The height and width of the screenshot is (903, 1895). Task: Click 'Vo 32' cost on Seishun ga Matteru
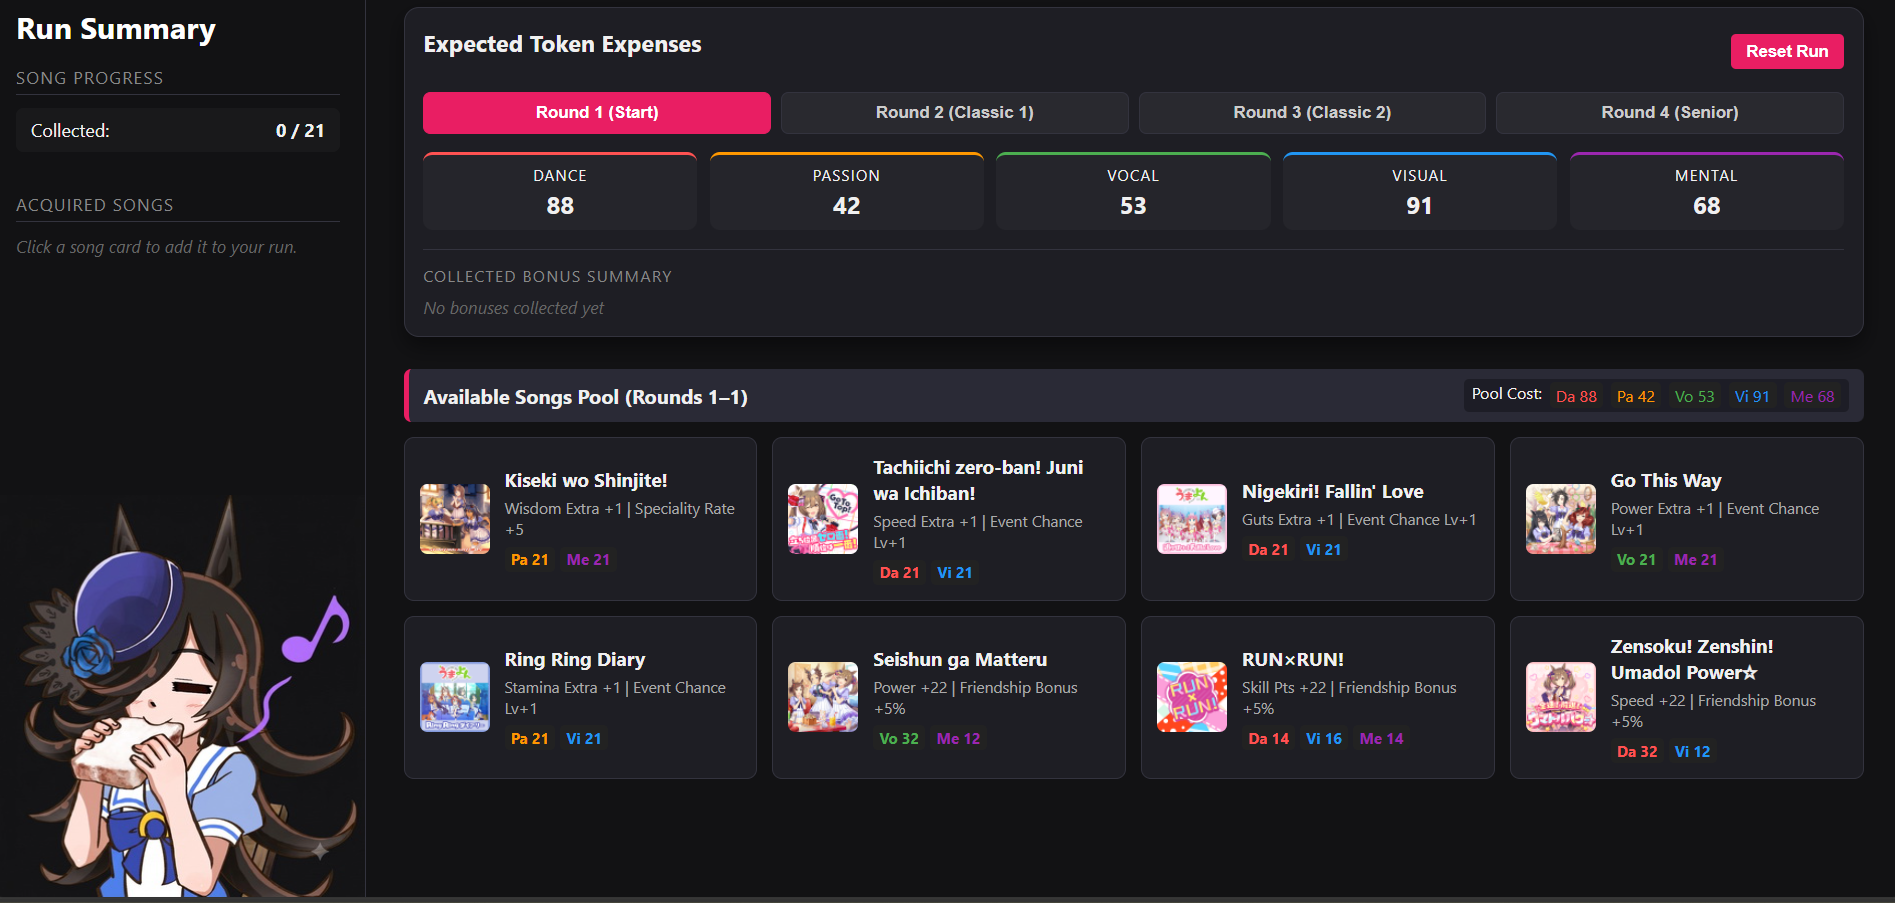[x=898, y=739]
